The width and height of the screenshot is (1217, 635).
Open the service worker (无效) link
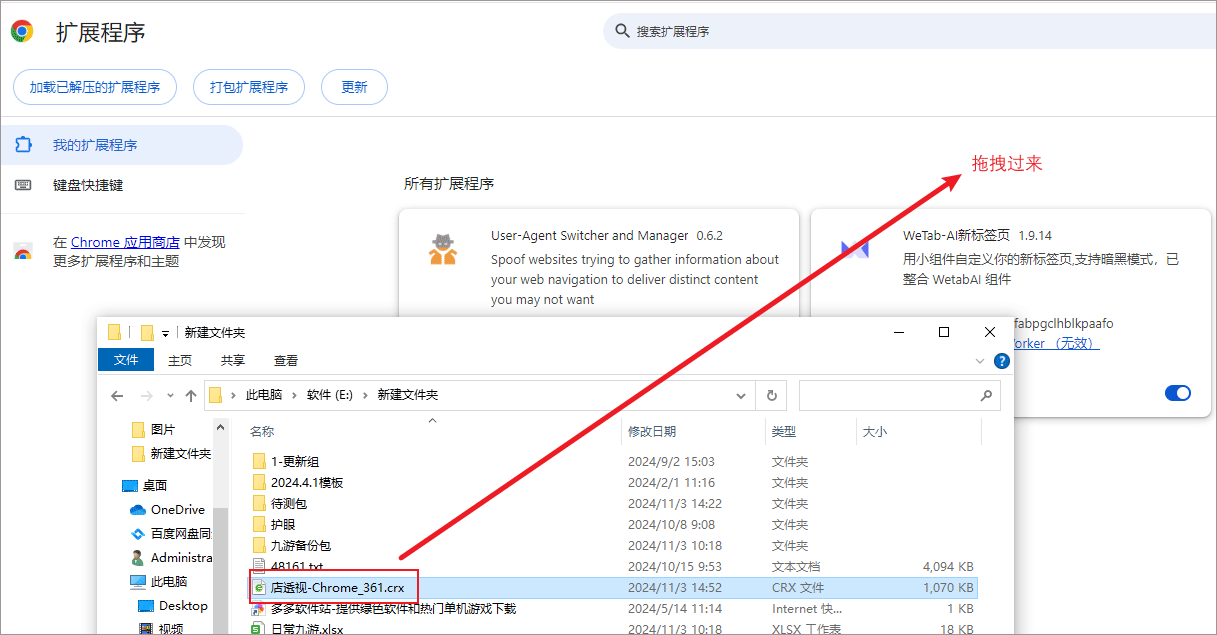point(1056,343)
